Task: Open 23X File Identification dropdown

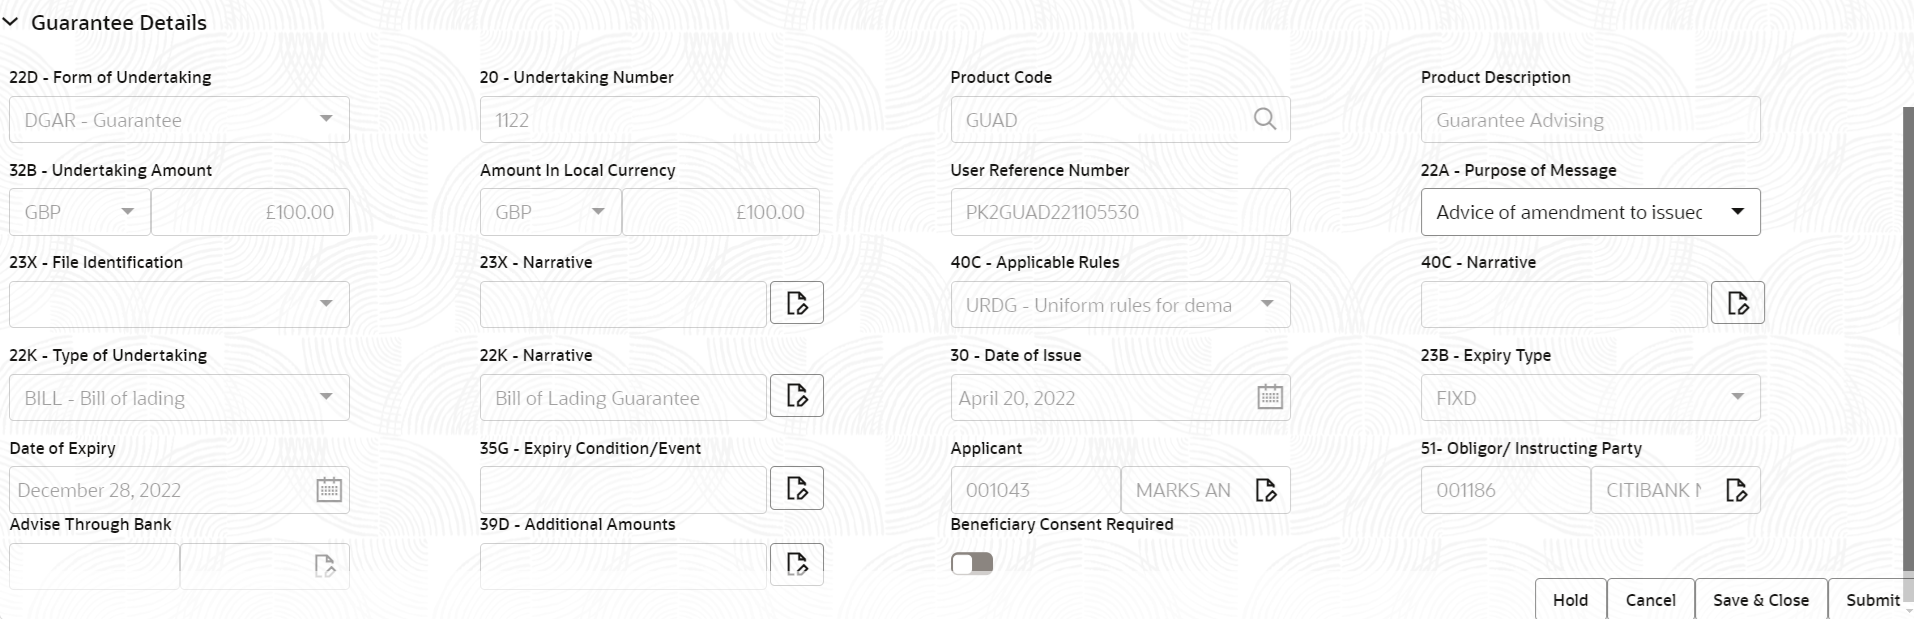Action: point(179,304)
